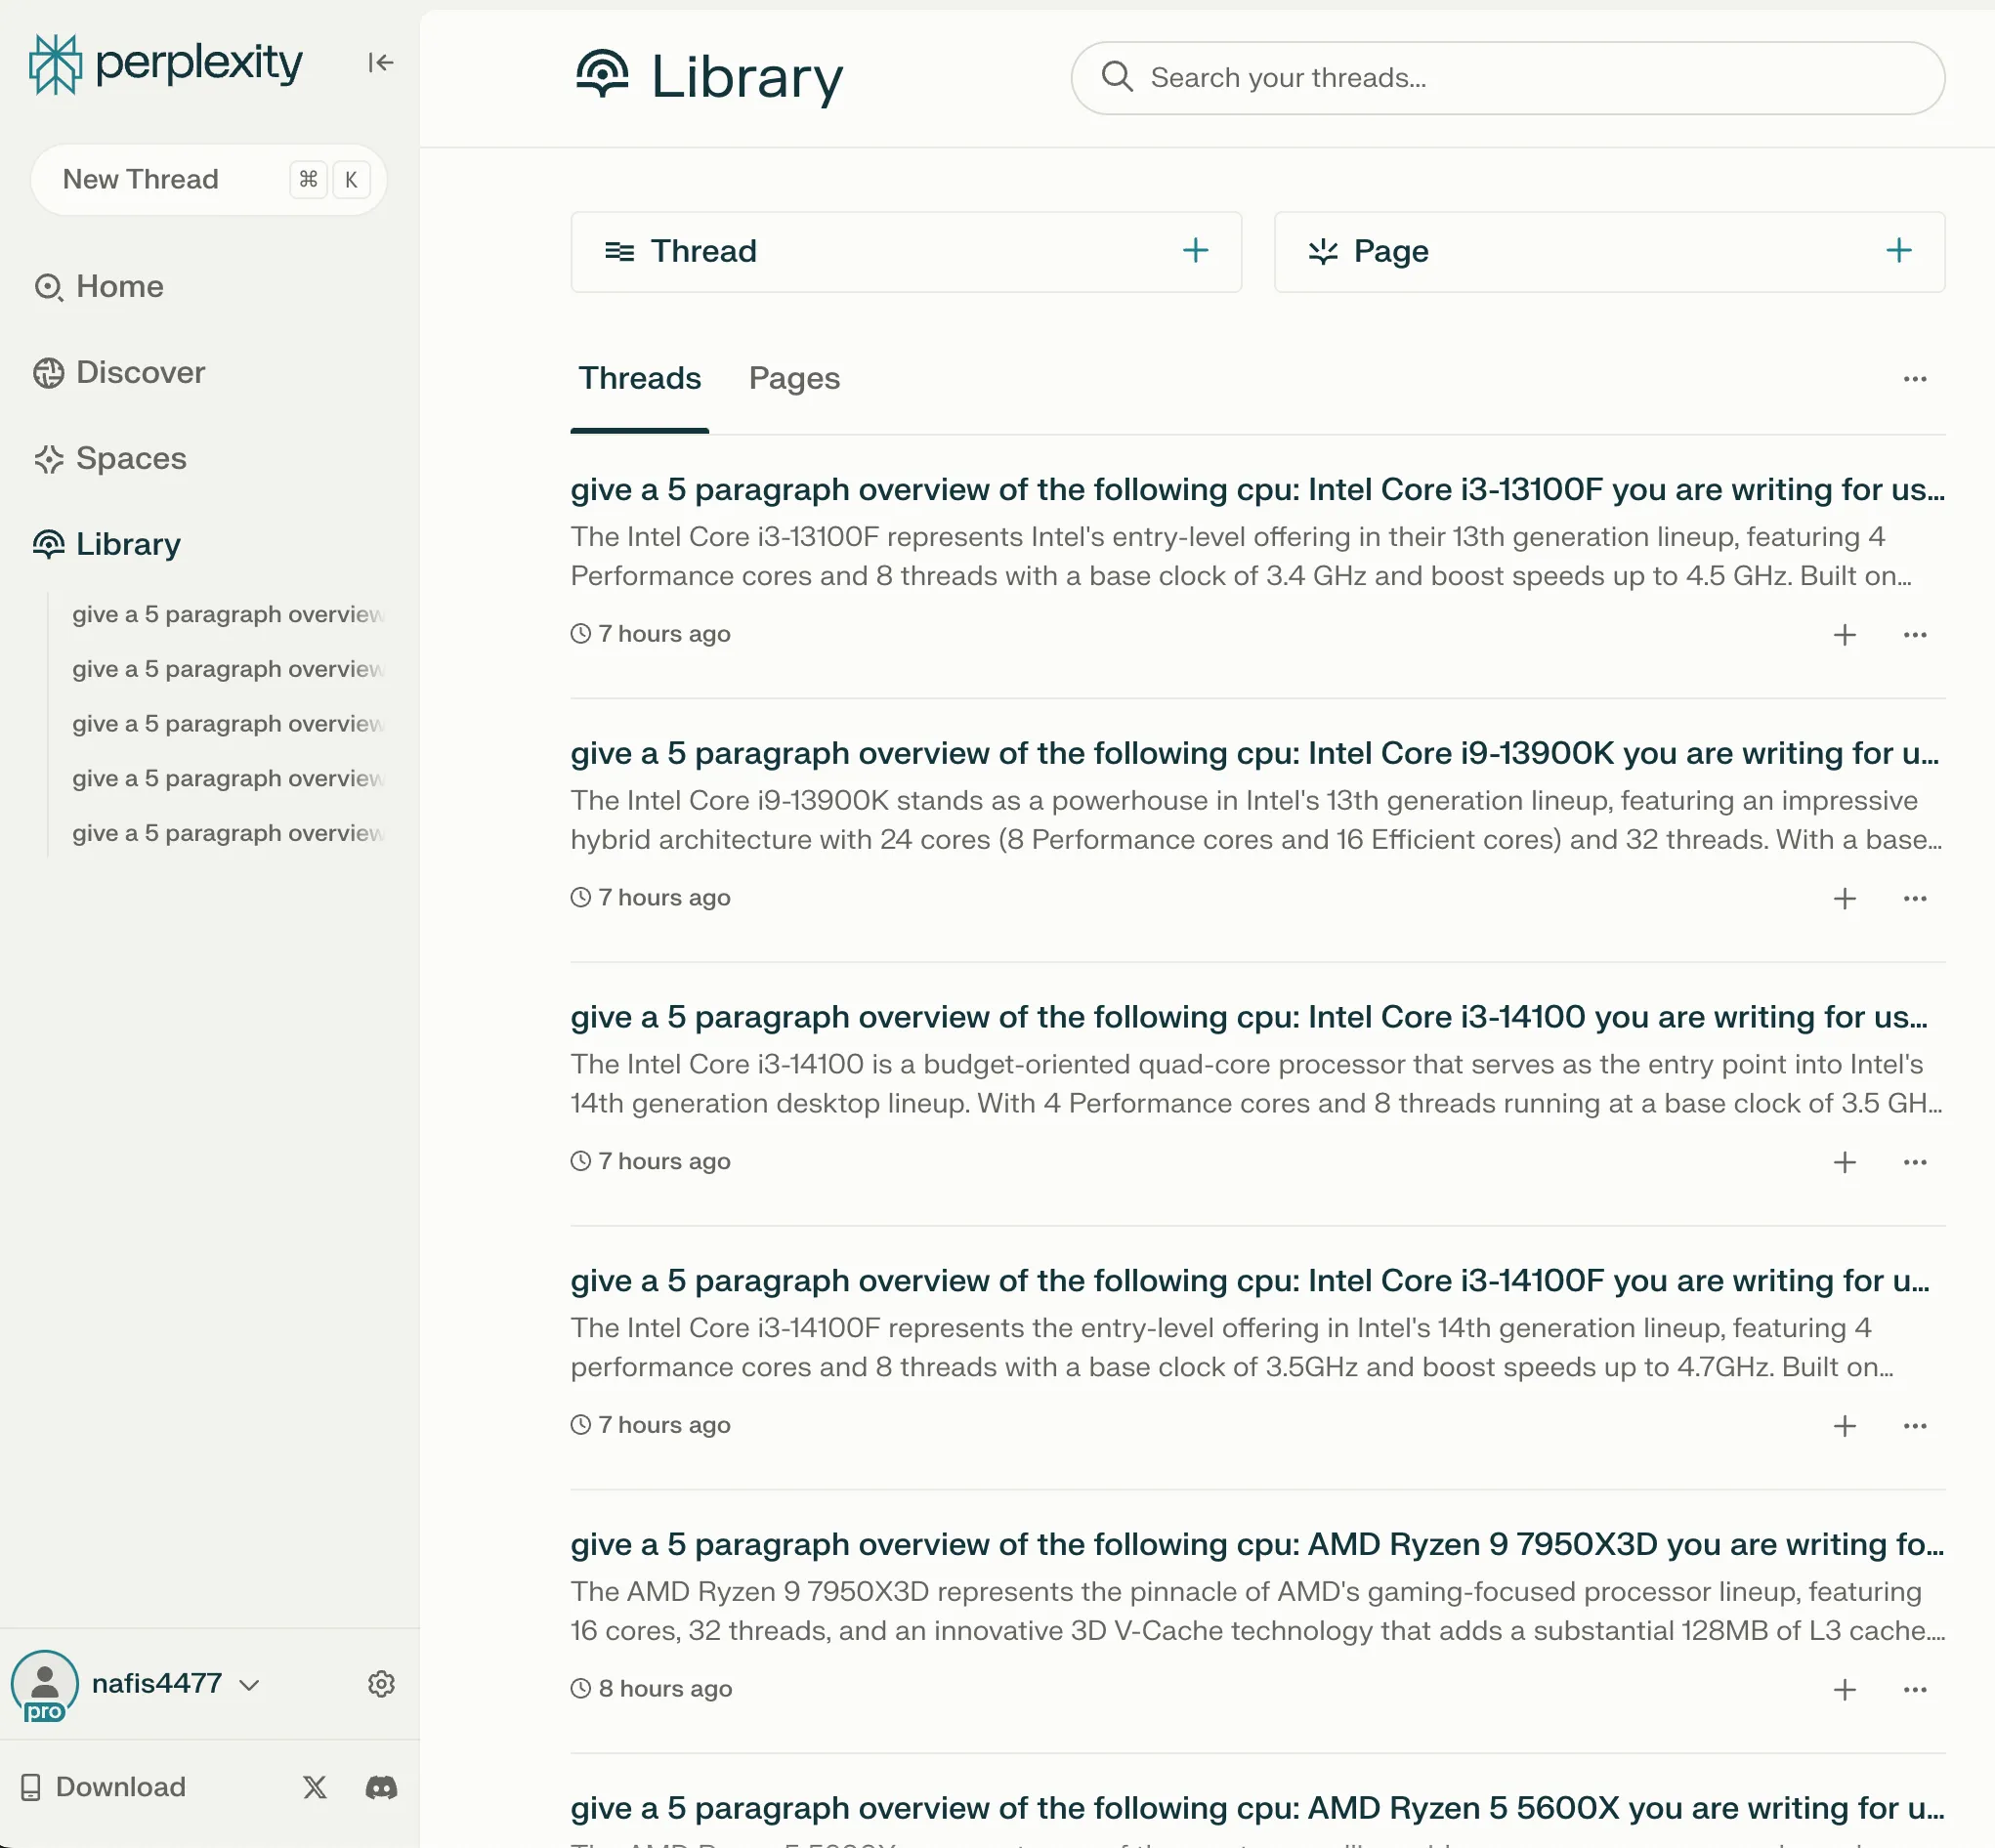This screenshot has width=1995, height=1848.
Task: Click the plus icon in Page card
Action: click(1898, 251)
